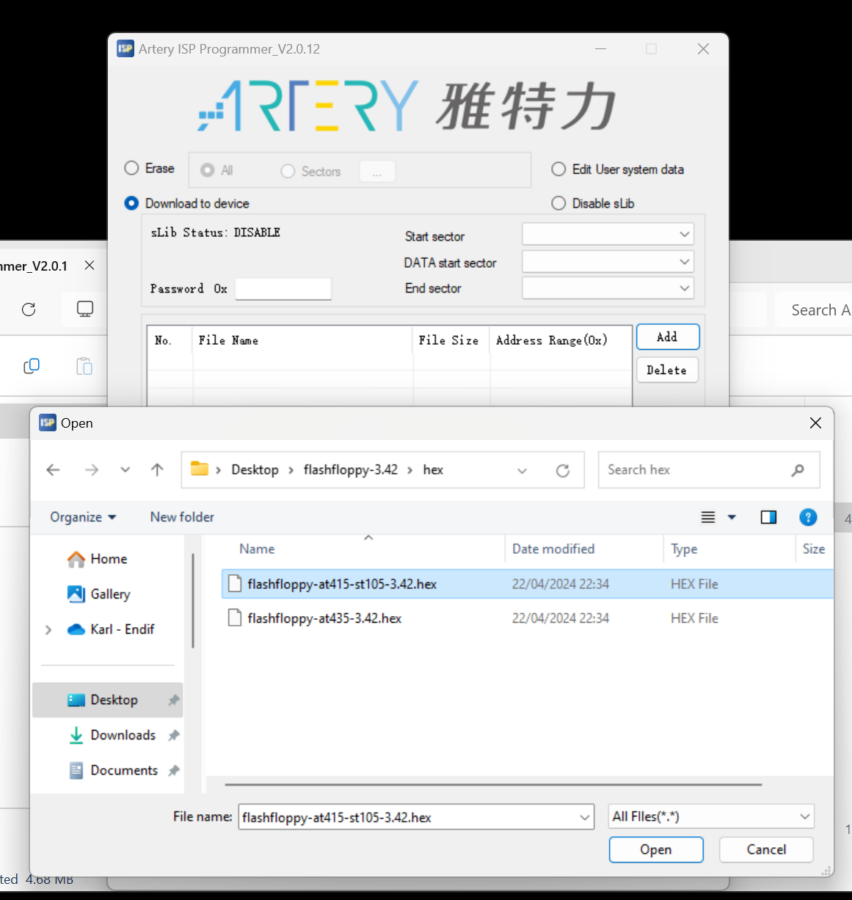Open Karl - Endif OneDrive folder
This screenshot has height=900, width=852.
pos(122,630)
